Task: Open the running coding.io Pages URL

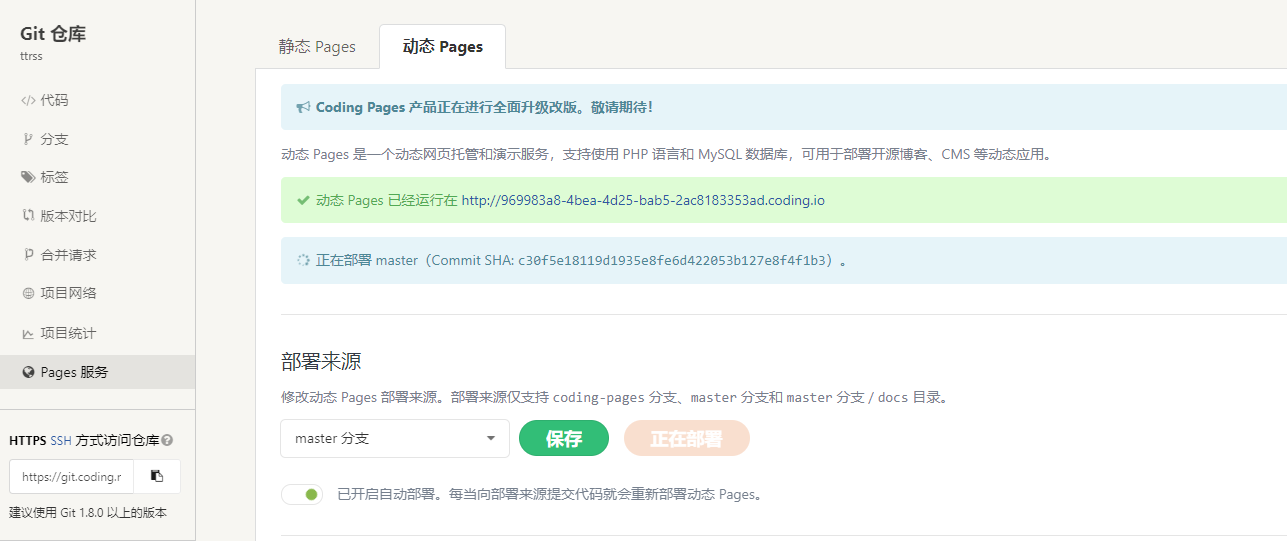Action: 643,200
